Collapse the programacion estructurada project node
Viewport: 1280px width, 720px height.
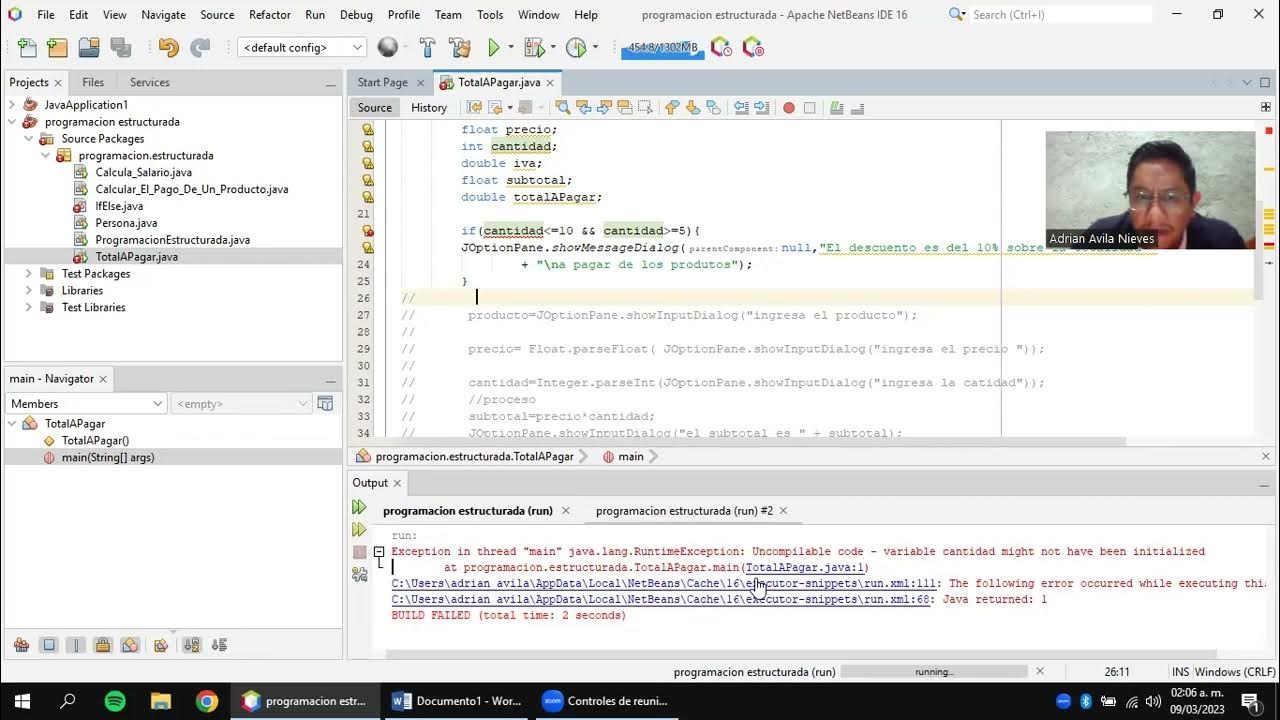pos(12,122)
